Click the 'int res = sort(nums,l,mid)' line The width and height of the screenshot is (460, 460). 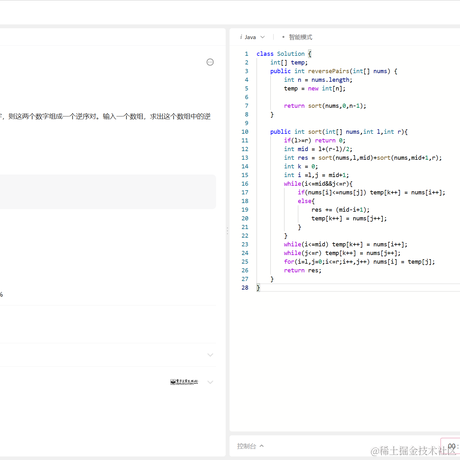click(x=363, y=158)
